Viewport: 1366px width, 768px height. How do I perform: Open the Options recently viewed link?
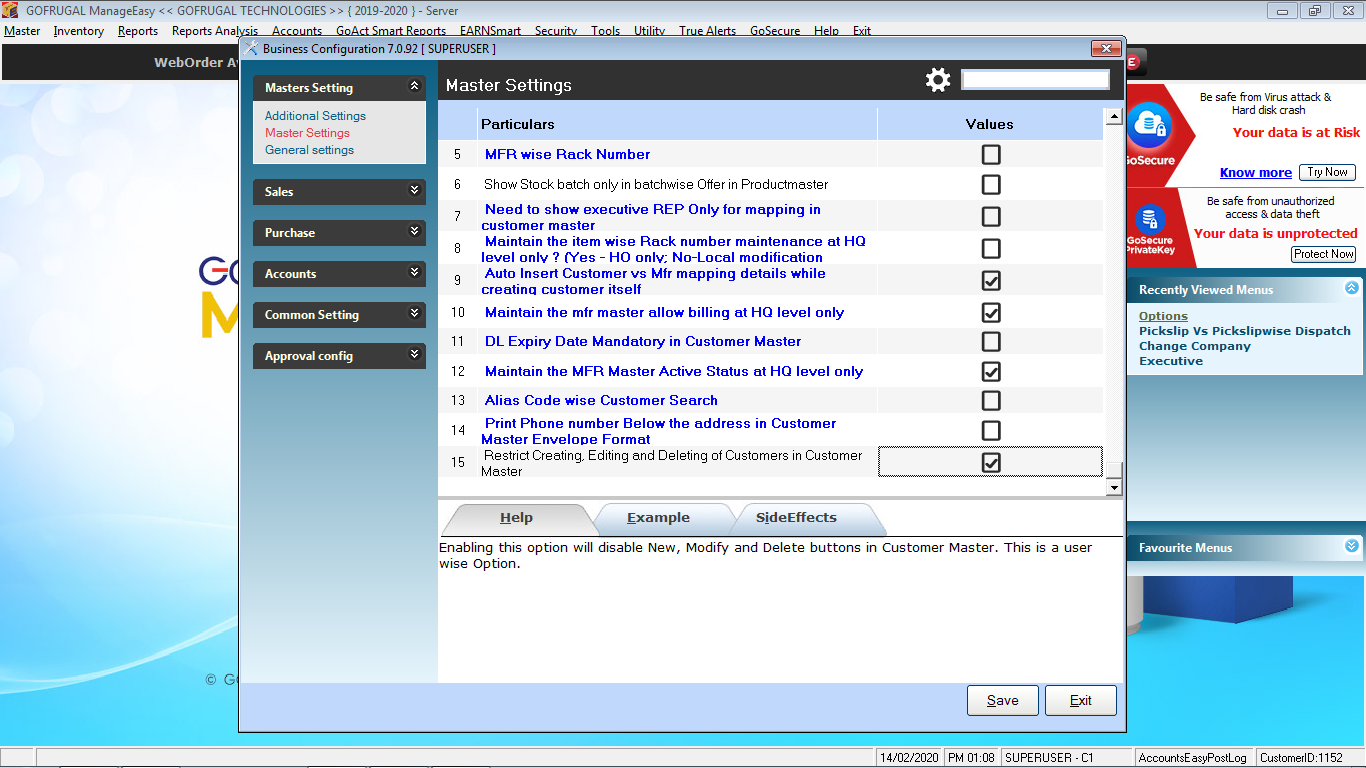tap(1163, 316)
